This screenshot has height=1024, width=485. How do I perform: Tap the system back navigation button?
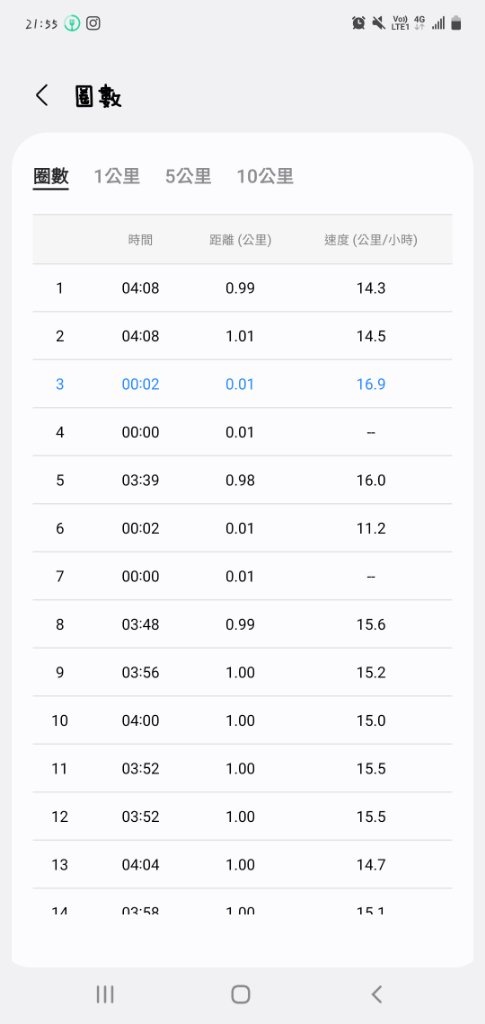(x=377, y=994)
